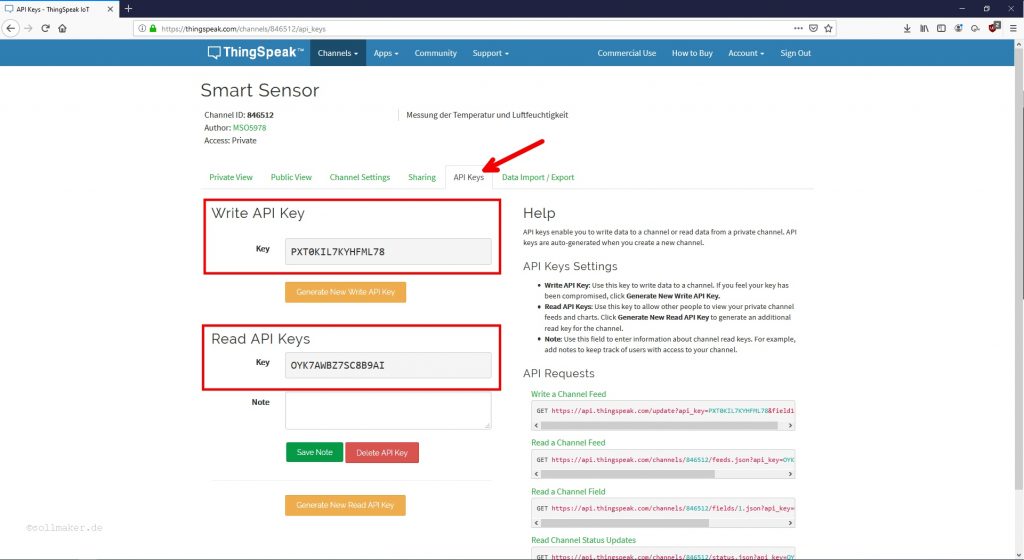Click the address bar URL
This screenshot has width=1024, height=560.
click(x=244, y=29)
